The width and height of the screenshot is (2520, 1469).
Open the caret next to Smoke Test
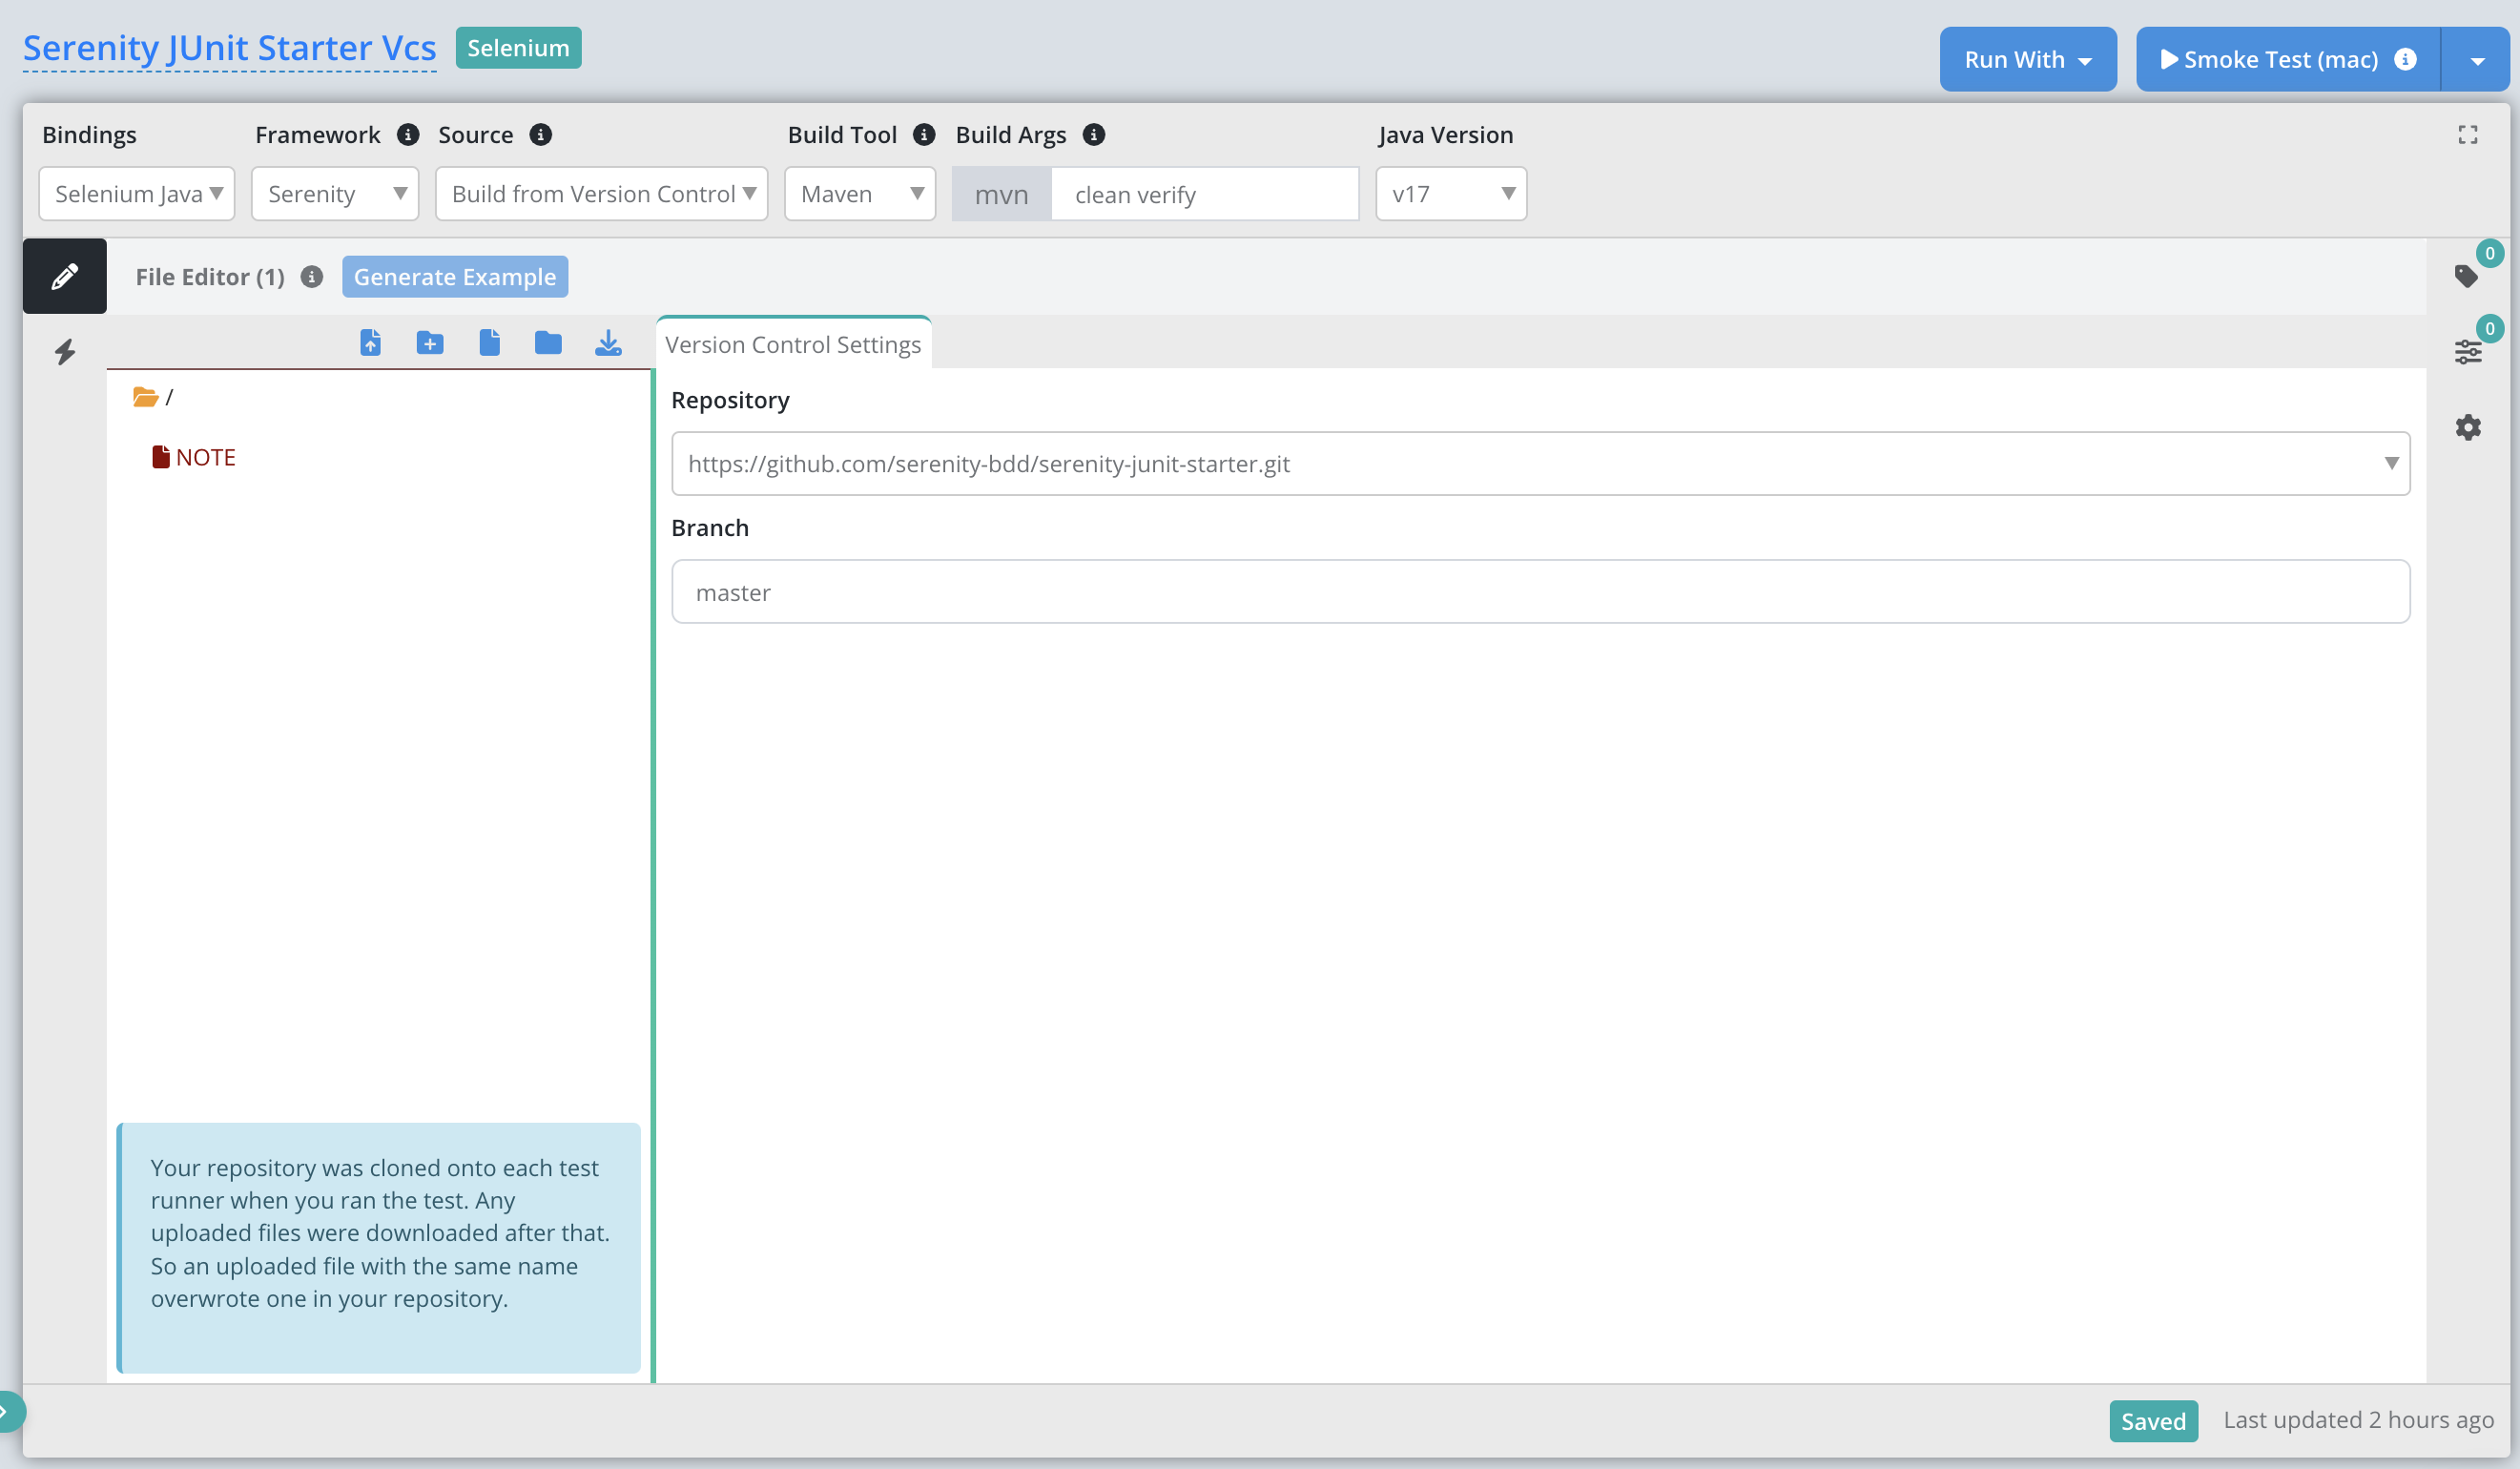click(x=2477, y=59)
